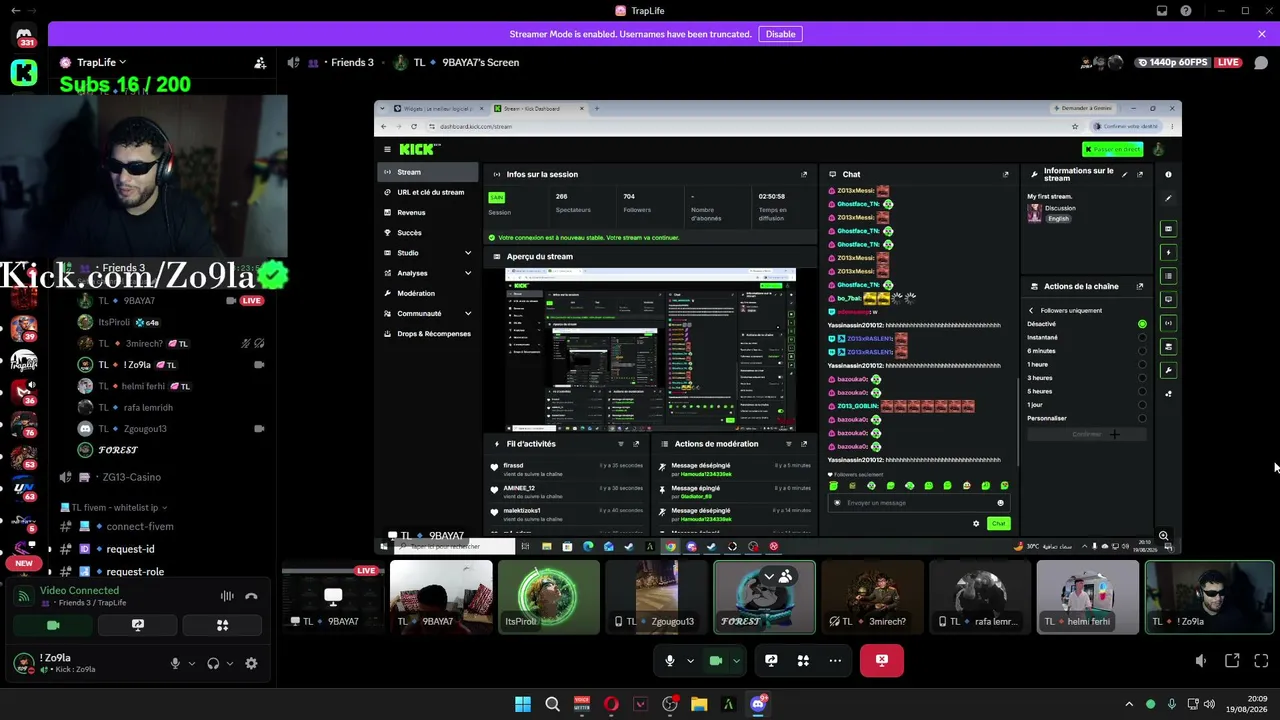Image resolution: width=1280 pixels, height=720 pixels.
Task: Open File Explorer from the taskbar
Action: pos(699,704)
